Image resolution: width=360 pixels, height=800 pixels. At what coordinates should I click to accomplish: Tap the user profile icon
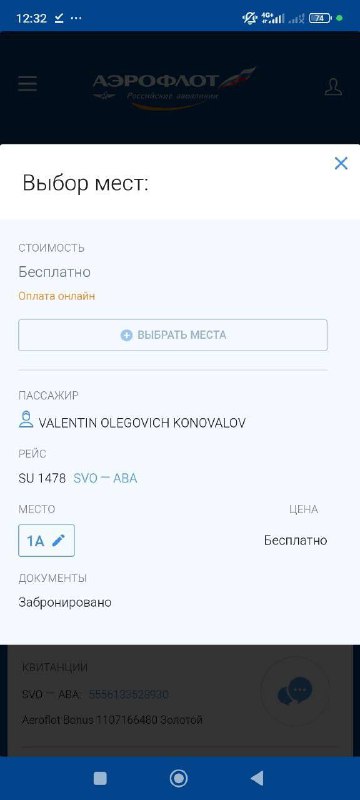click(x=333, y=86)
